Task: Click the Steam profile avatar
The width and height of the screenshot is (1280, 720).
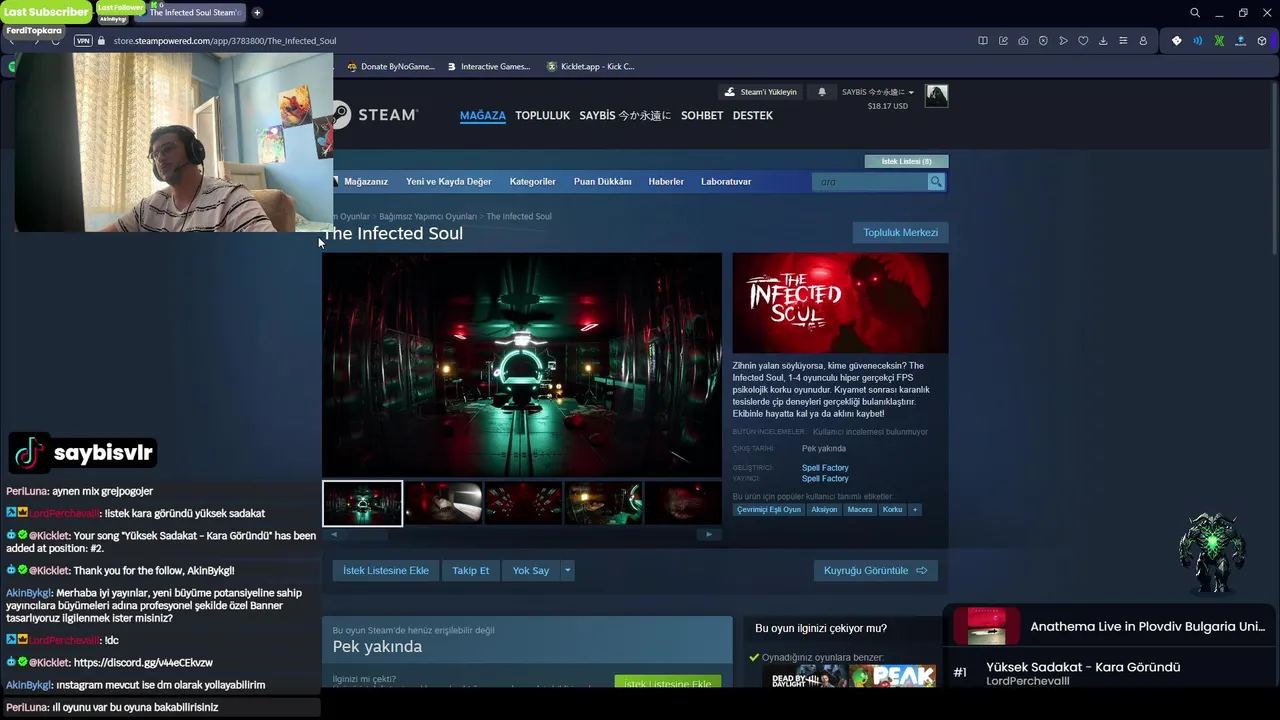Action: [x=936, y=96]
